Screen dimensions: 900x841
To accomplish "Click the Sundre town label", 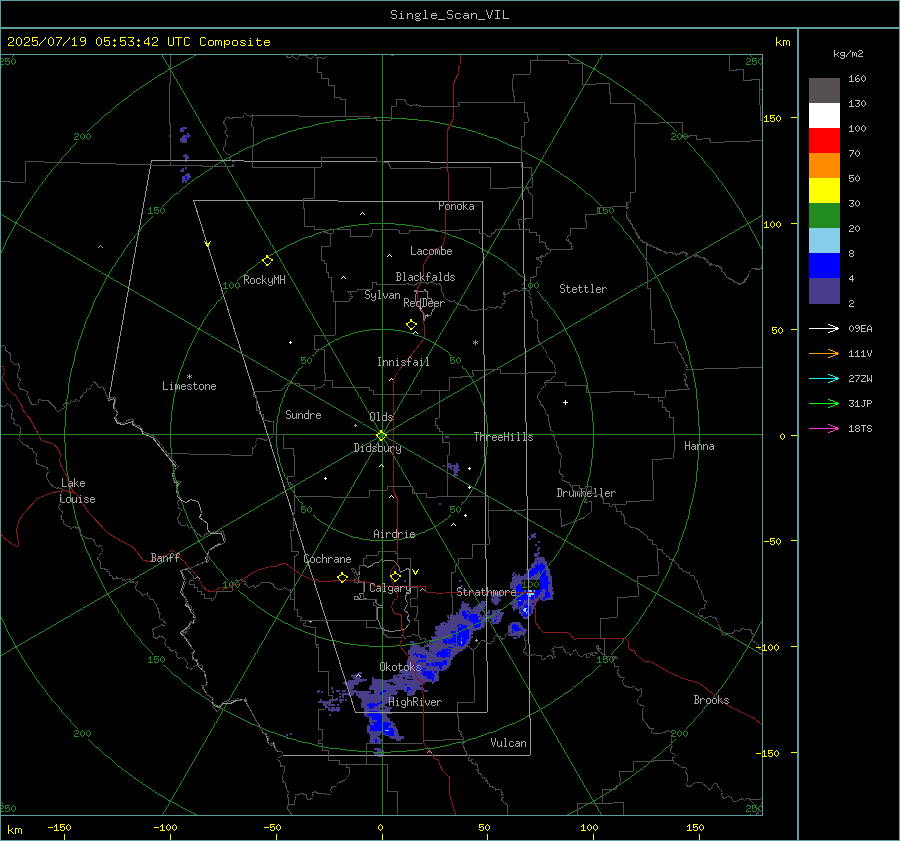I will click(x=303, y=414).
